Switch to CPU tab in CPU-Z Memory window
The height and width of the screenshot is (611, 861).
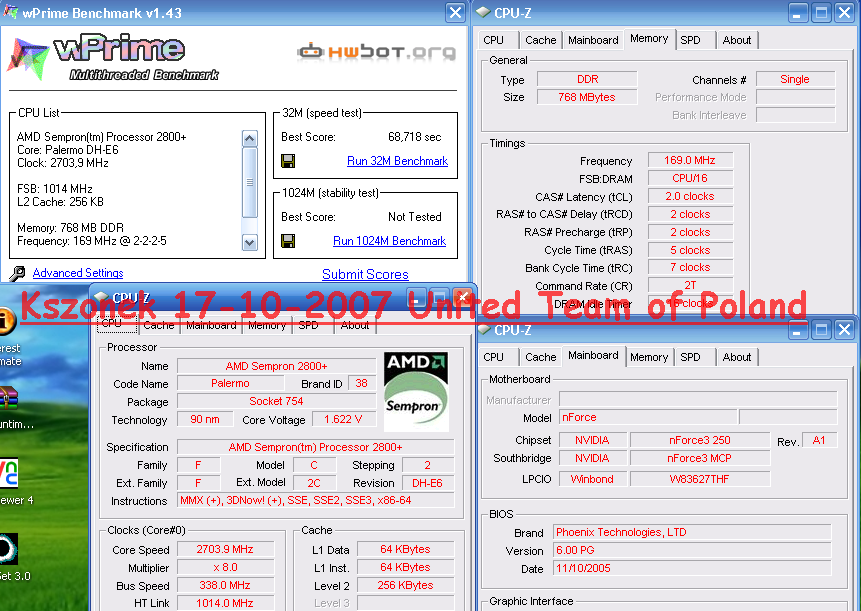(493, 40)
